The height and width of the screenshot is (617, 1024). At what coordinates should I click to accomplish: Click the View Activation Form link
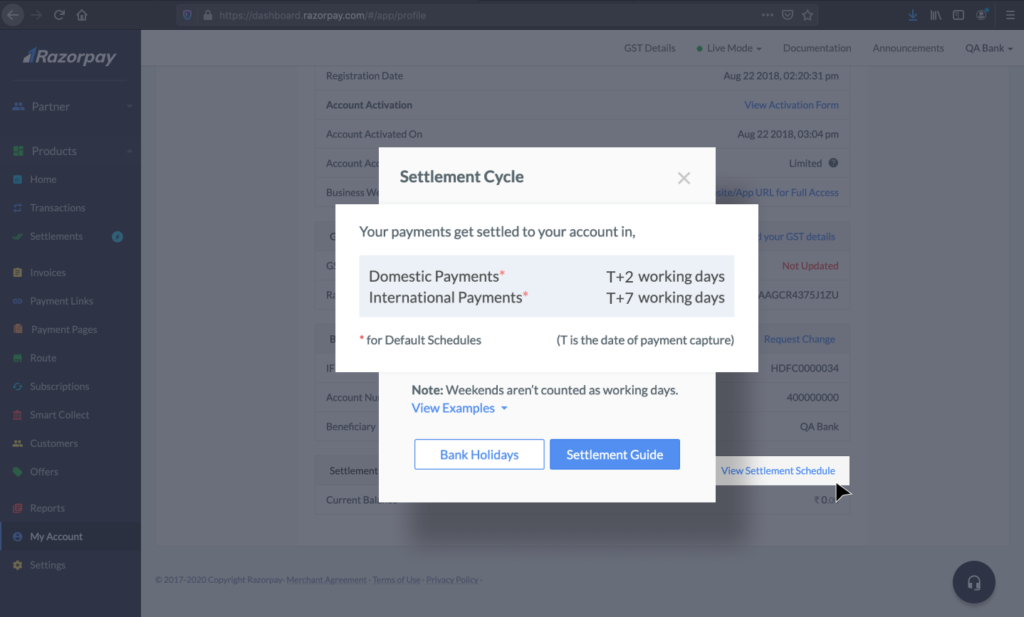click(792, 105)
